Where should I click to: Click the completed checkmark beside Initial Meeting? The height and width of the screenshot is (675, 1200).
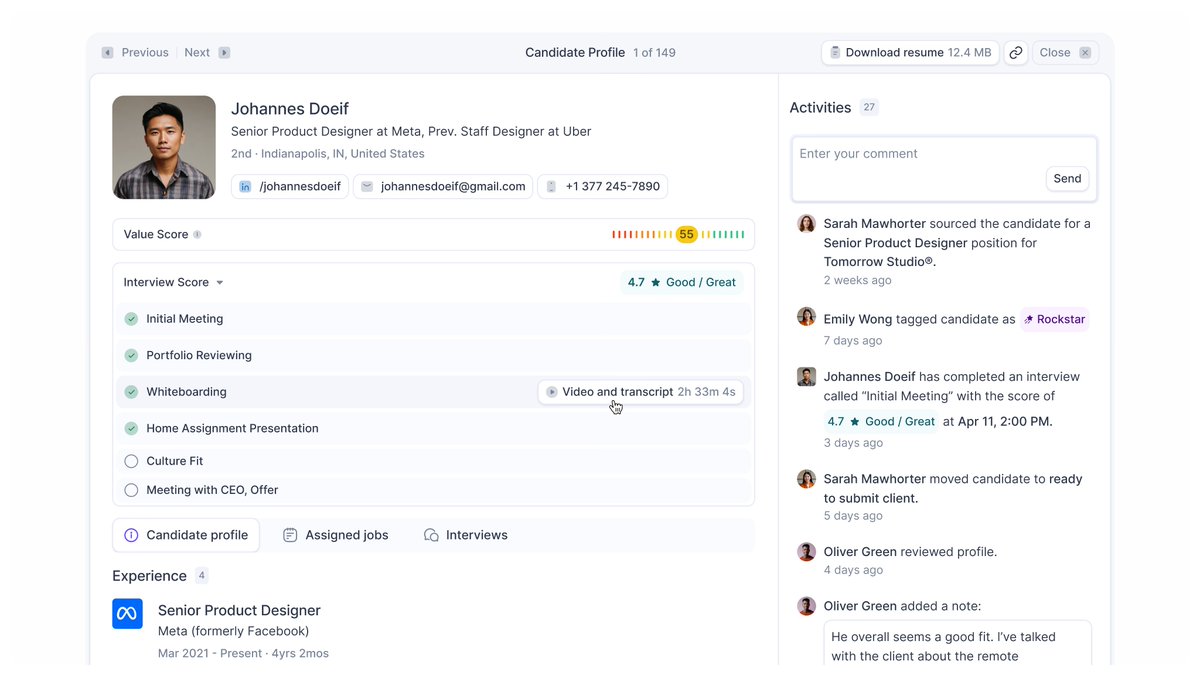pos(131,318)
